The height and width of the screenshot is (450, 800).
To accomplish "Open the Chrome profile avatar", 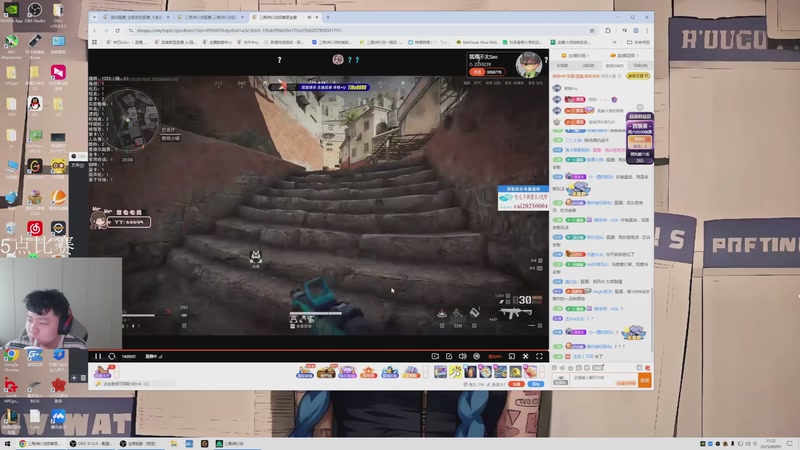I will pyautogui.click(x=636, y=31).
